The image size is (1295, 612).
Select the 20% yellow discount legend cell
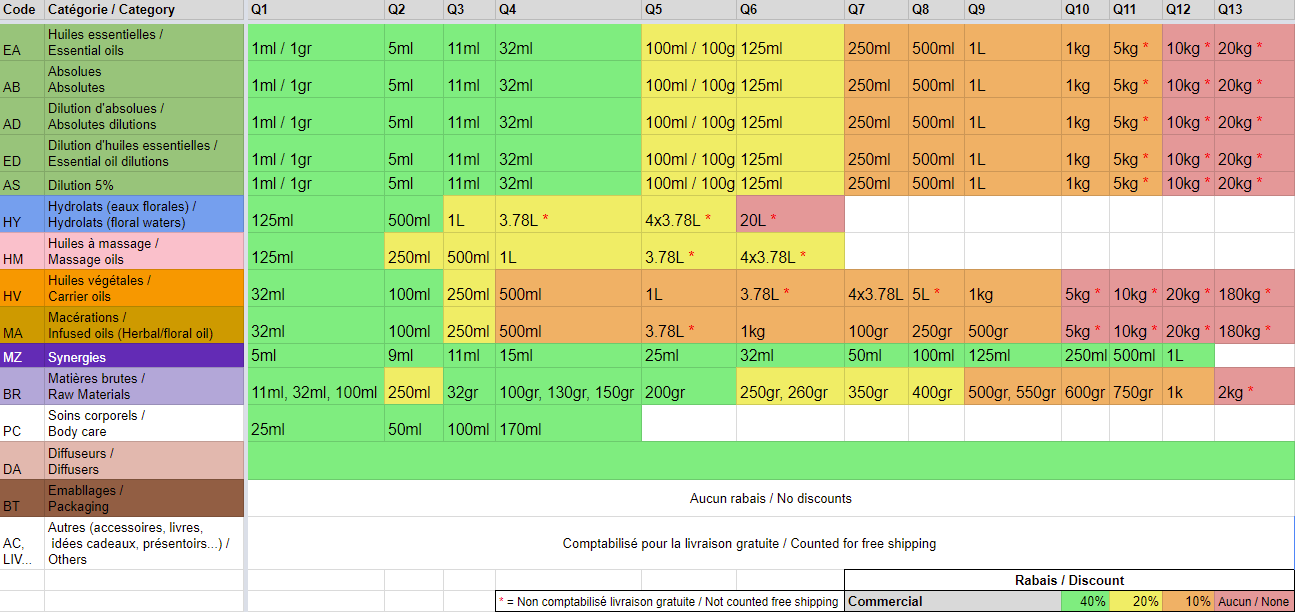(1137, 601)
